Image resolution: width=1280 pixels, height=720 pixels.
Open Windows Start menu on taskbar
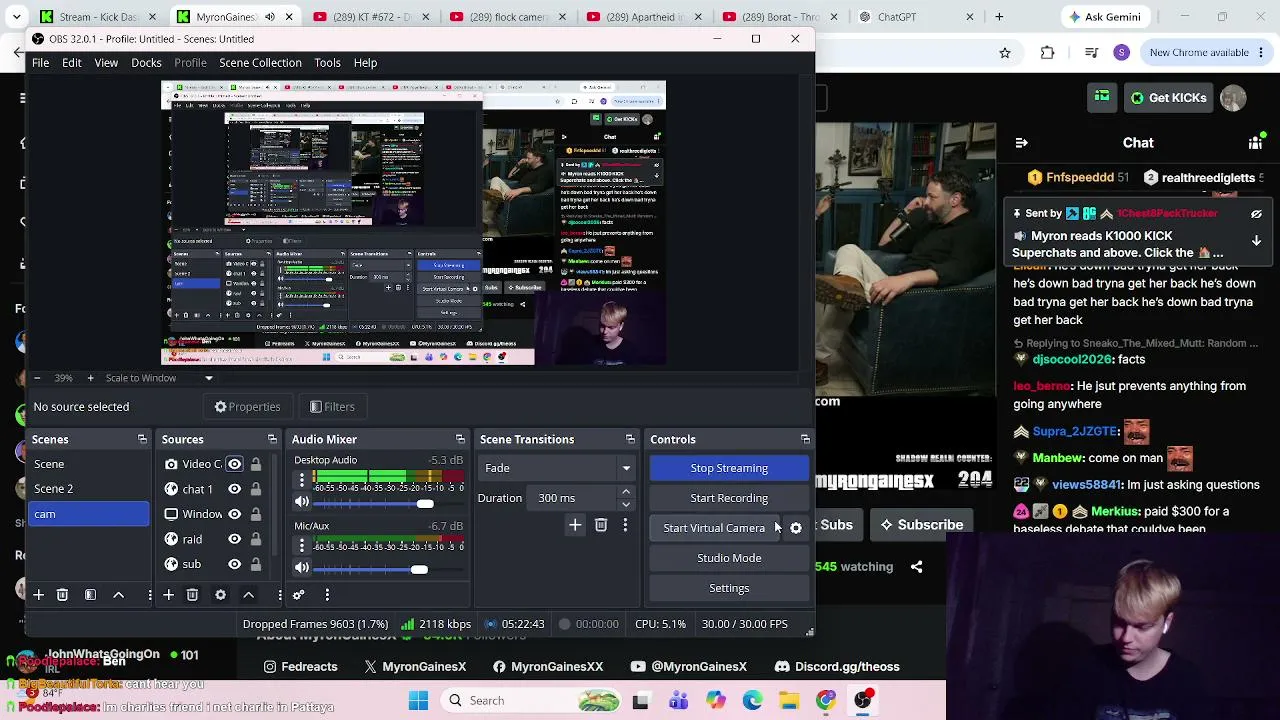[x=418, y=701]
